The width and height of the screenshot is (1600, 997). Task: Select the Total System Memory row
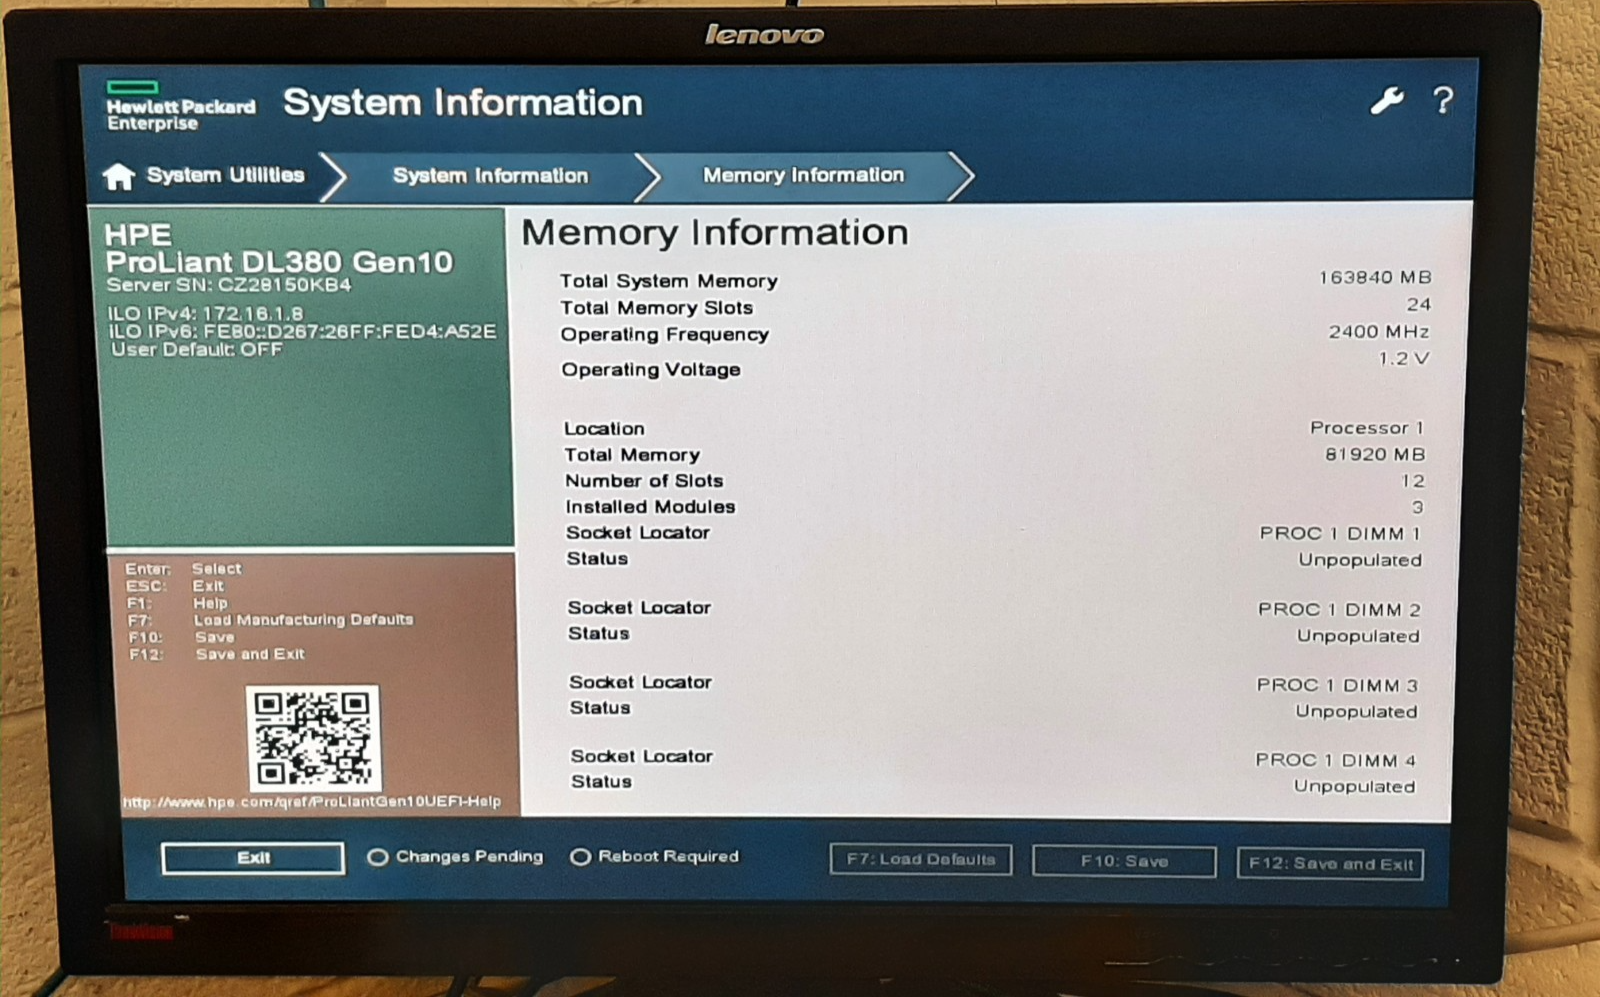[x=995, y=280]
